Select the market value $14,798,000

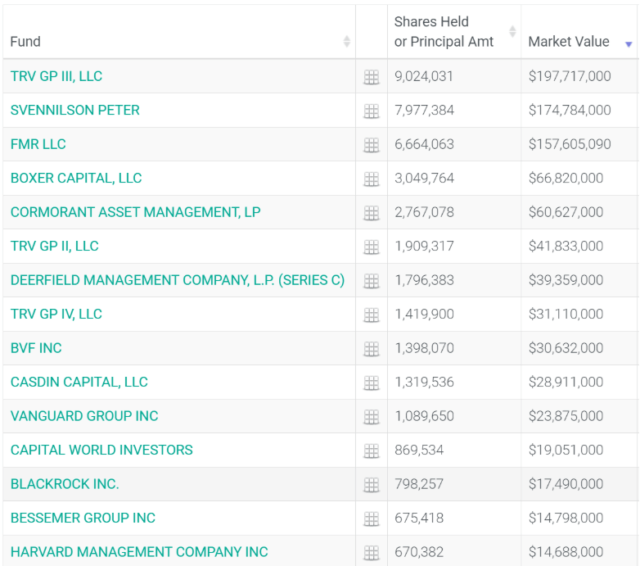tap(566, 518)
